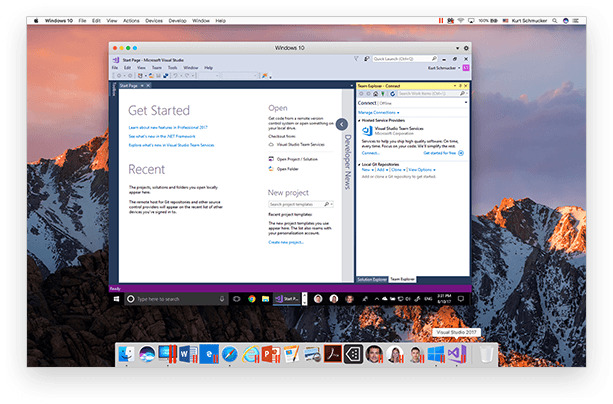Expand the Developer News panel arrow

pyautogui.click(x=342, y=124)
